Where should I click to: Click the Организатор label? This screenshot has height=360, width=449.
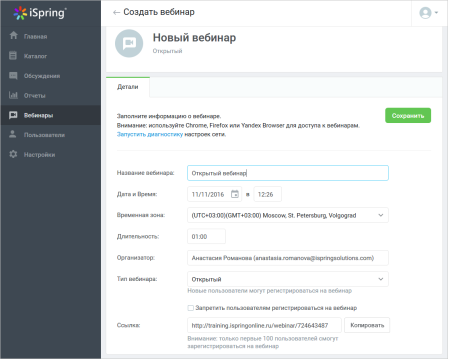coord(135,258)
